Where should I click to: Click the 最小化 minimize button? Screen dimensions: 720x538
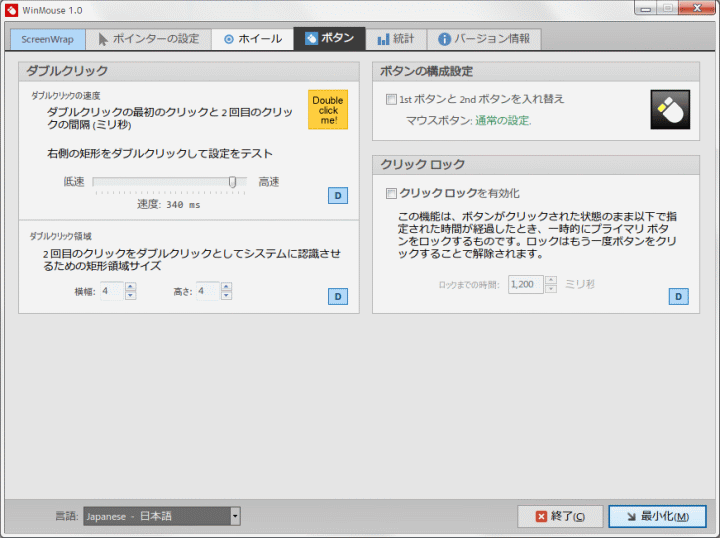click(658, 517)
